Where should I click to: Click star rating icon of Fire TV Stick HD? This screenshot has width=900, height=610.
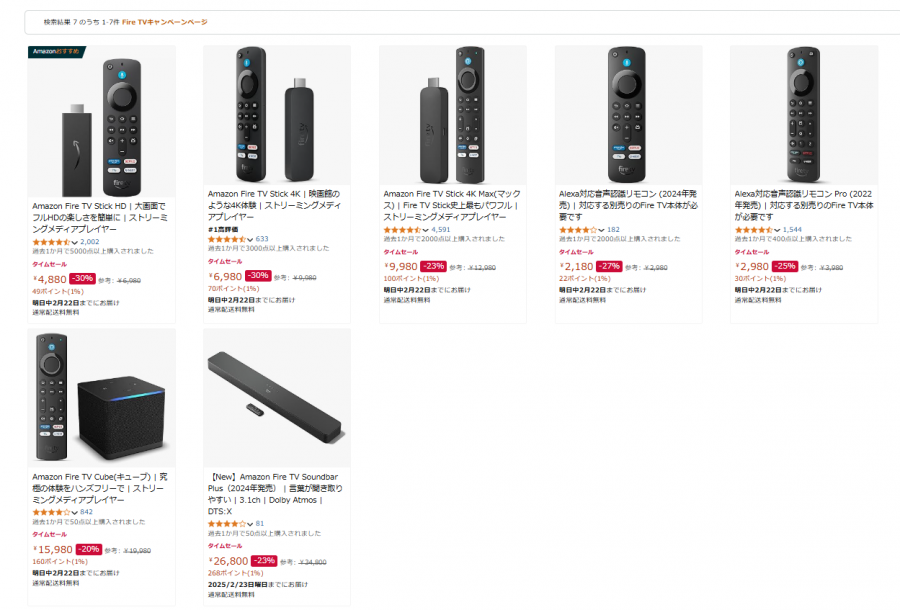tap(51, 242)
